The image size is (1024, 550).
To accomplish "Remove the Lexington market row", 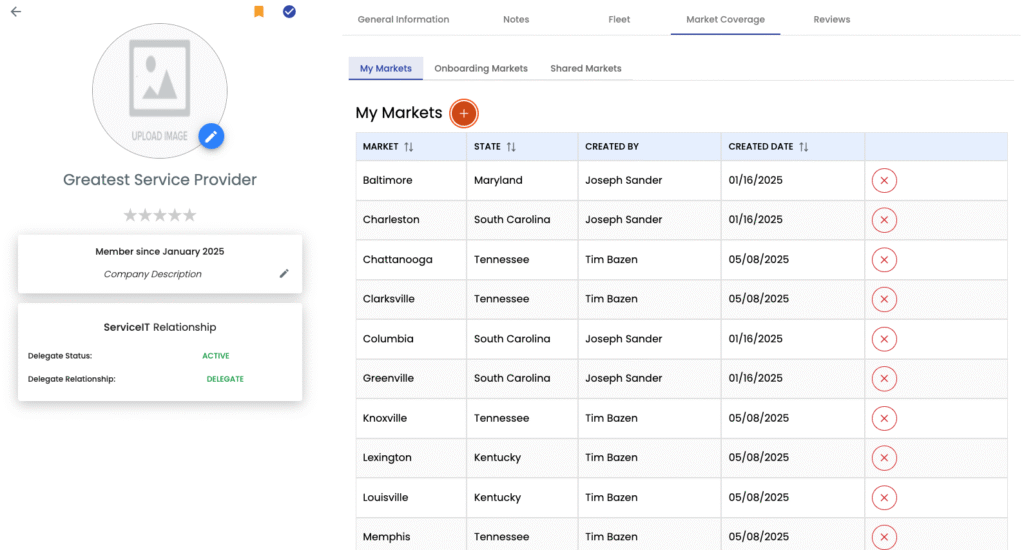I will 884,458.
